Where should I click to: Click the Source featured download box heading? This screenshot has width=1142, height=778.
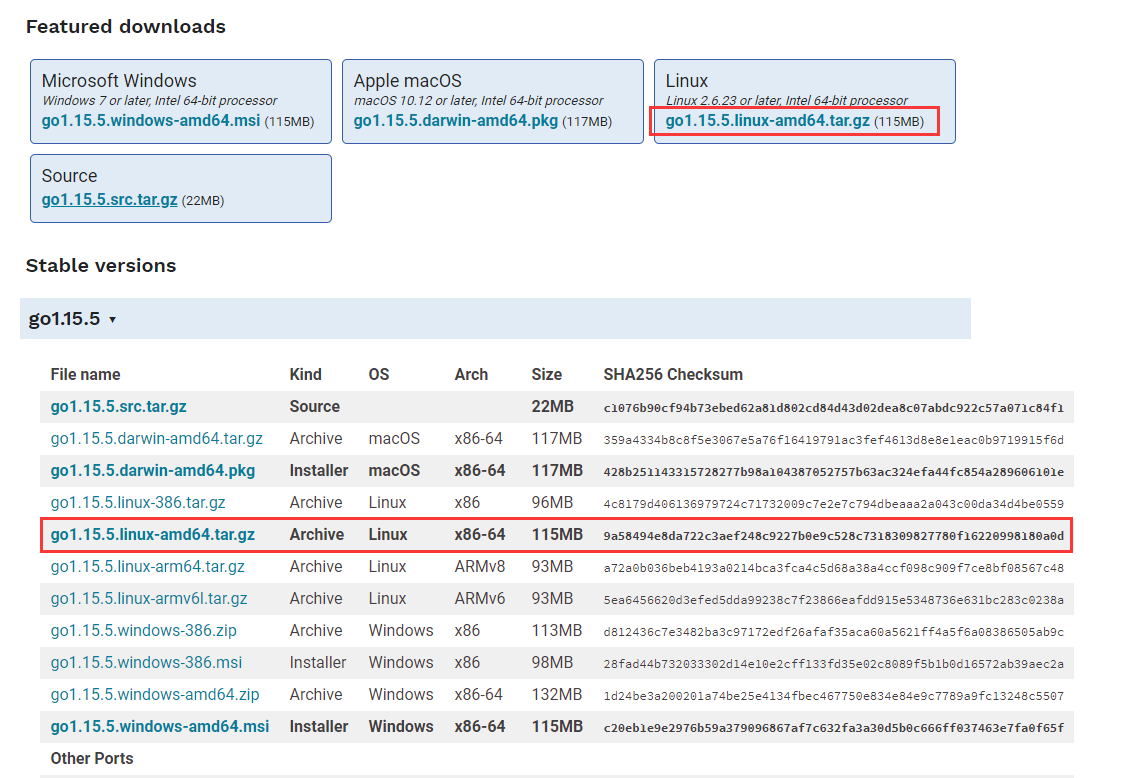[x=69, y=176]
